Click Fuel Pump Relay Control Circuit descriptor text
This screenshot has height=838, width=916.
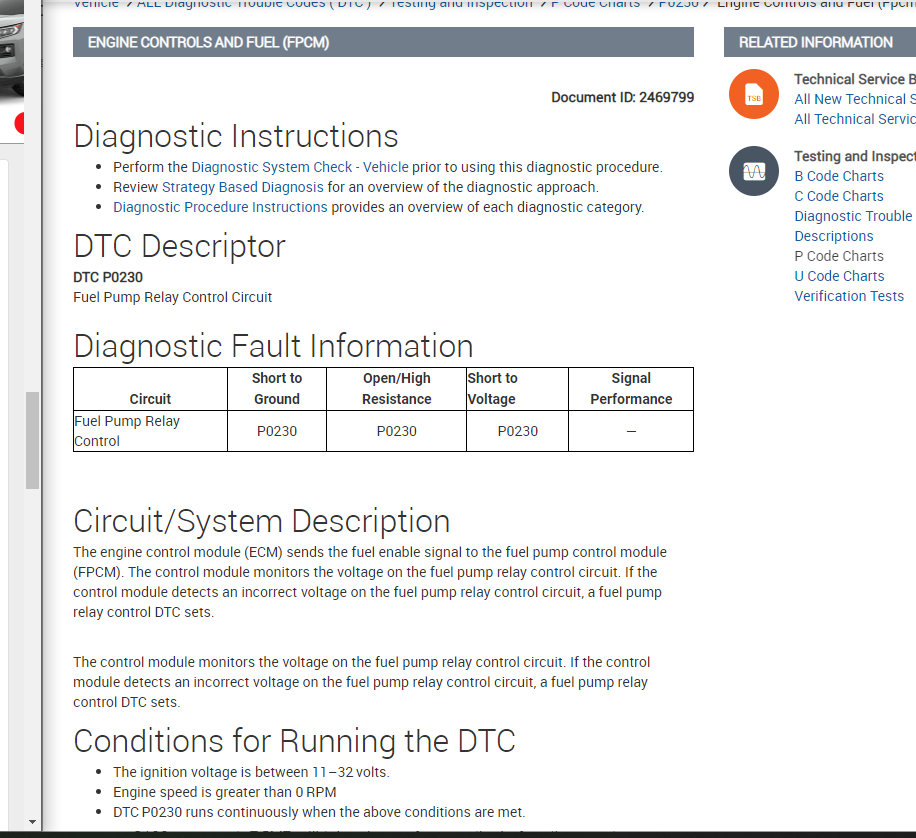(x=172, y=297)
